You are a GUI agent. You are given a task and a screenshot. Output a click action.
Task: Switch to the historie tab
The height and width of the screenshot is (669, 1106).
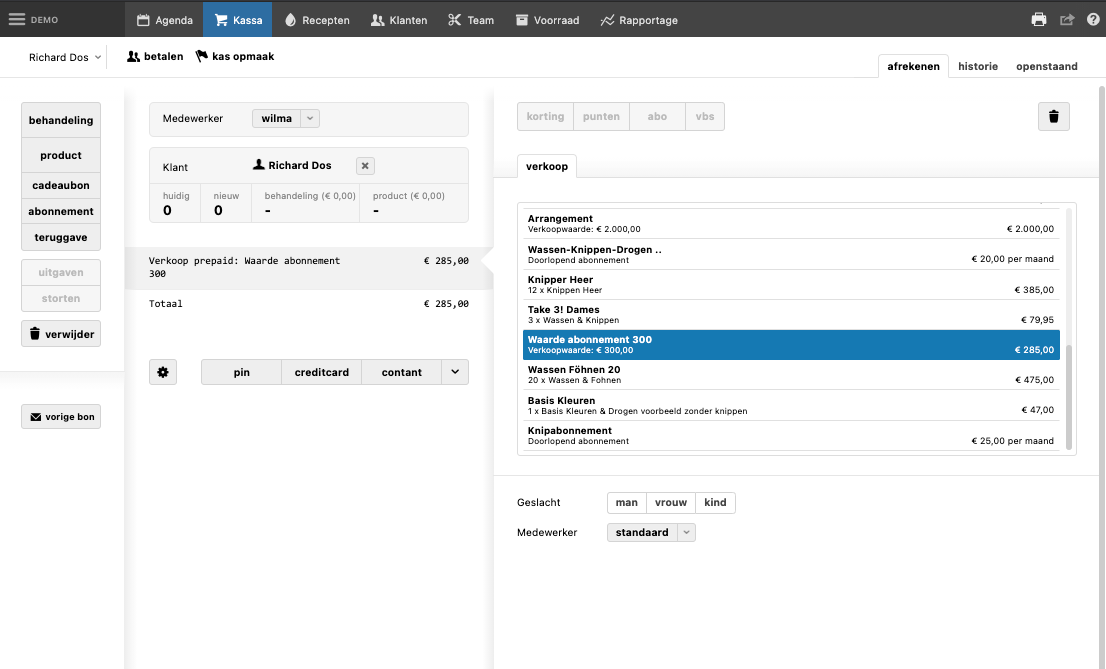pos(977,66)
